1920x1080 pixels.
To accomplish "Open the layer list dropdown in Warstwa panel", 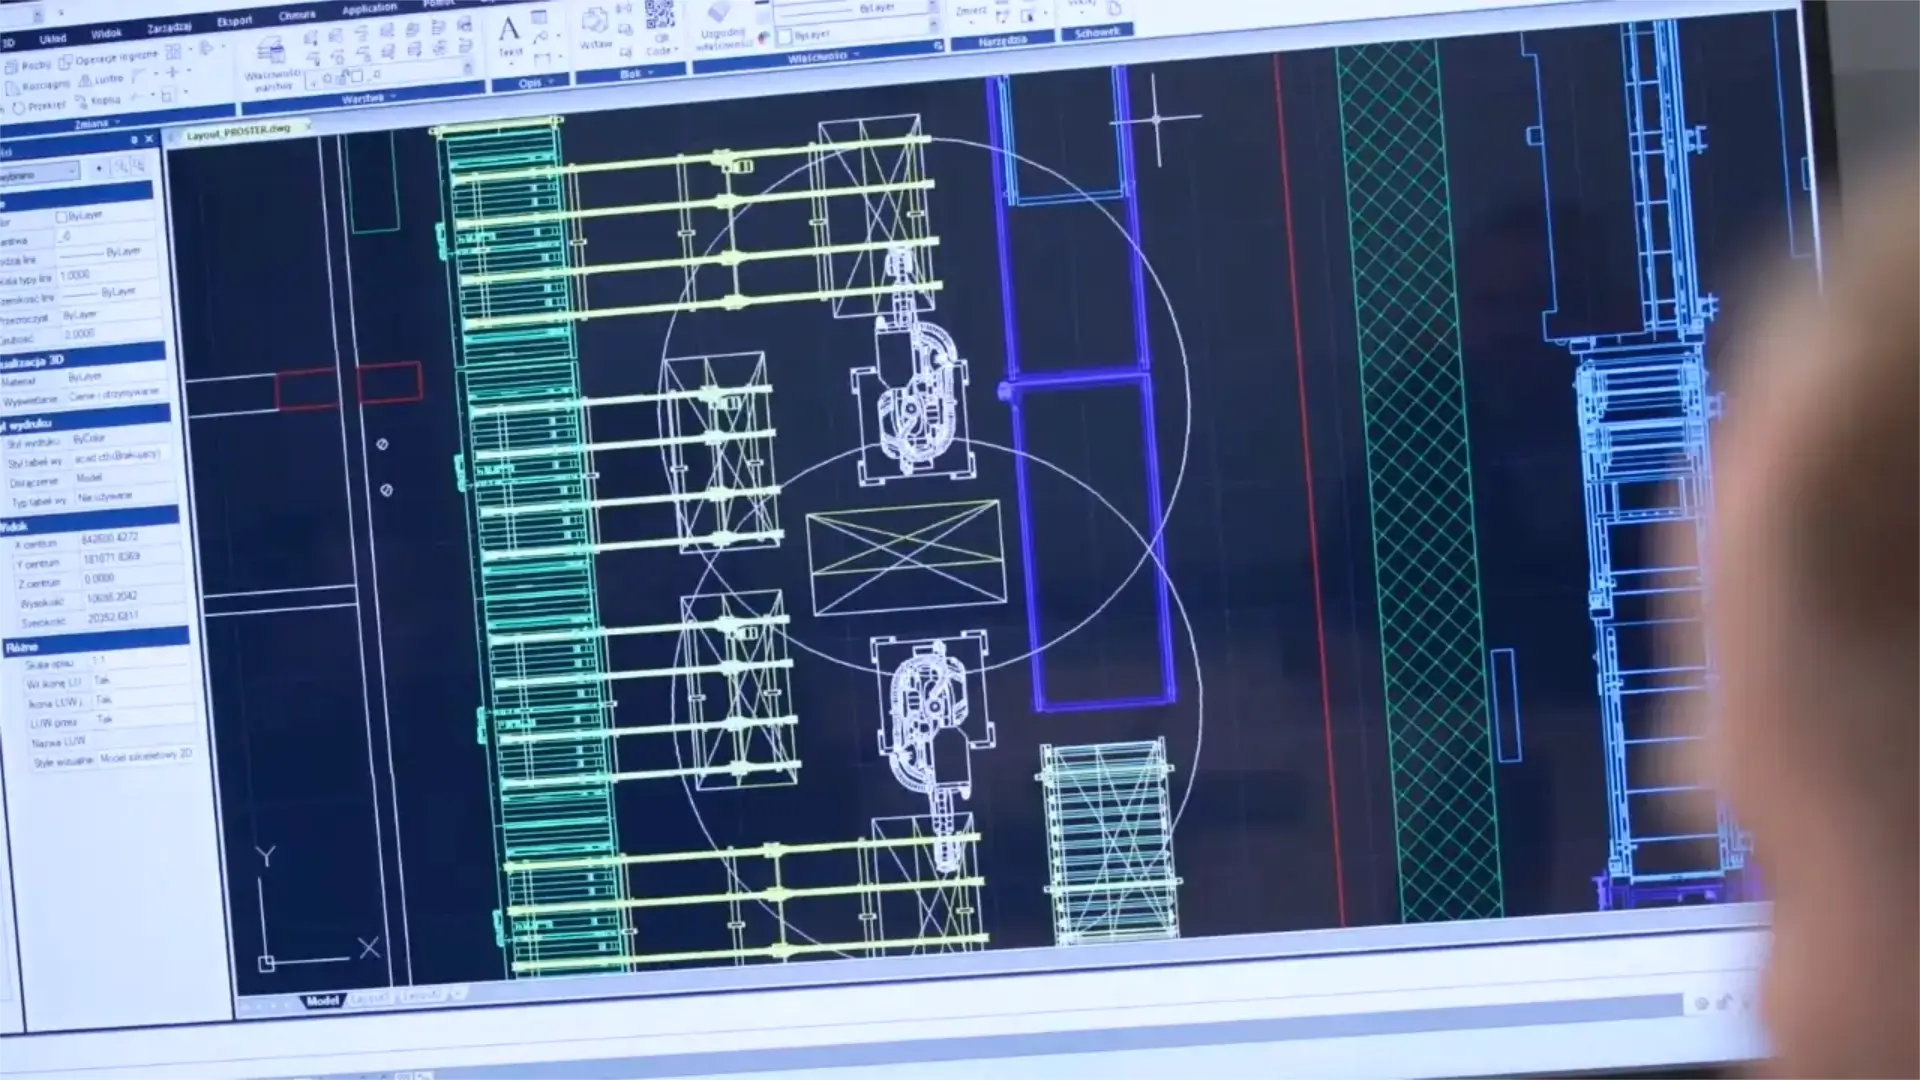I will pyautogui.click(x=467, y=69).
